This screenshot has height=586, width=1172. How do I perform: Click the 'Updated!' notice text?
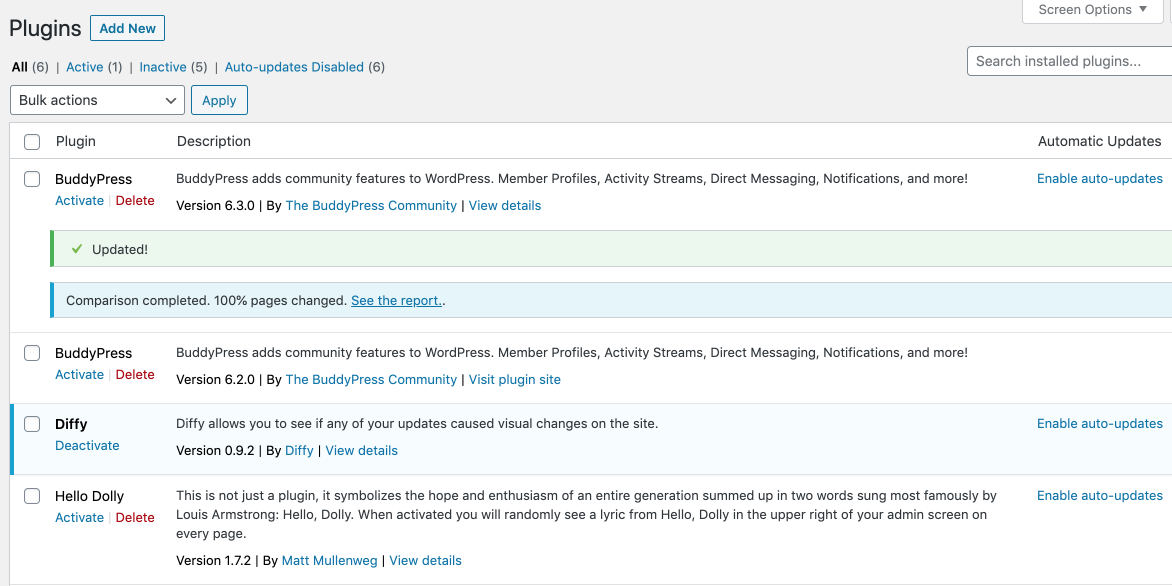pos(120,250)
